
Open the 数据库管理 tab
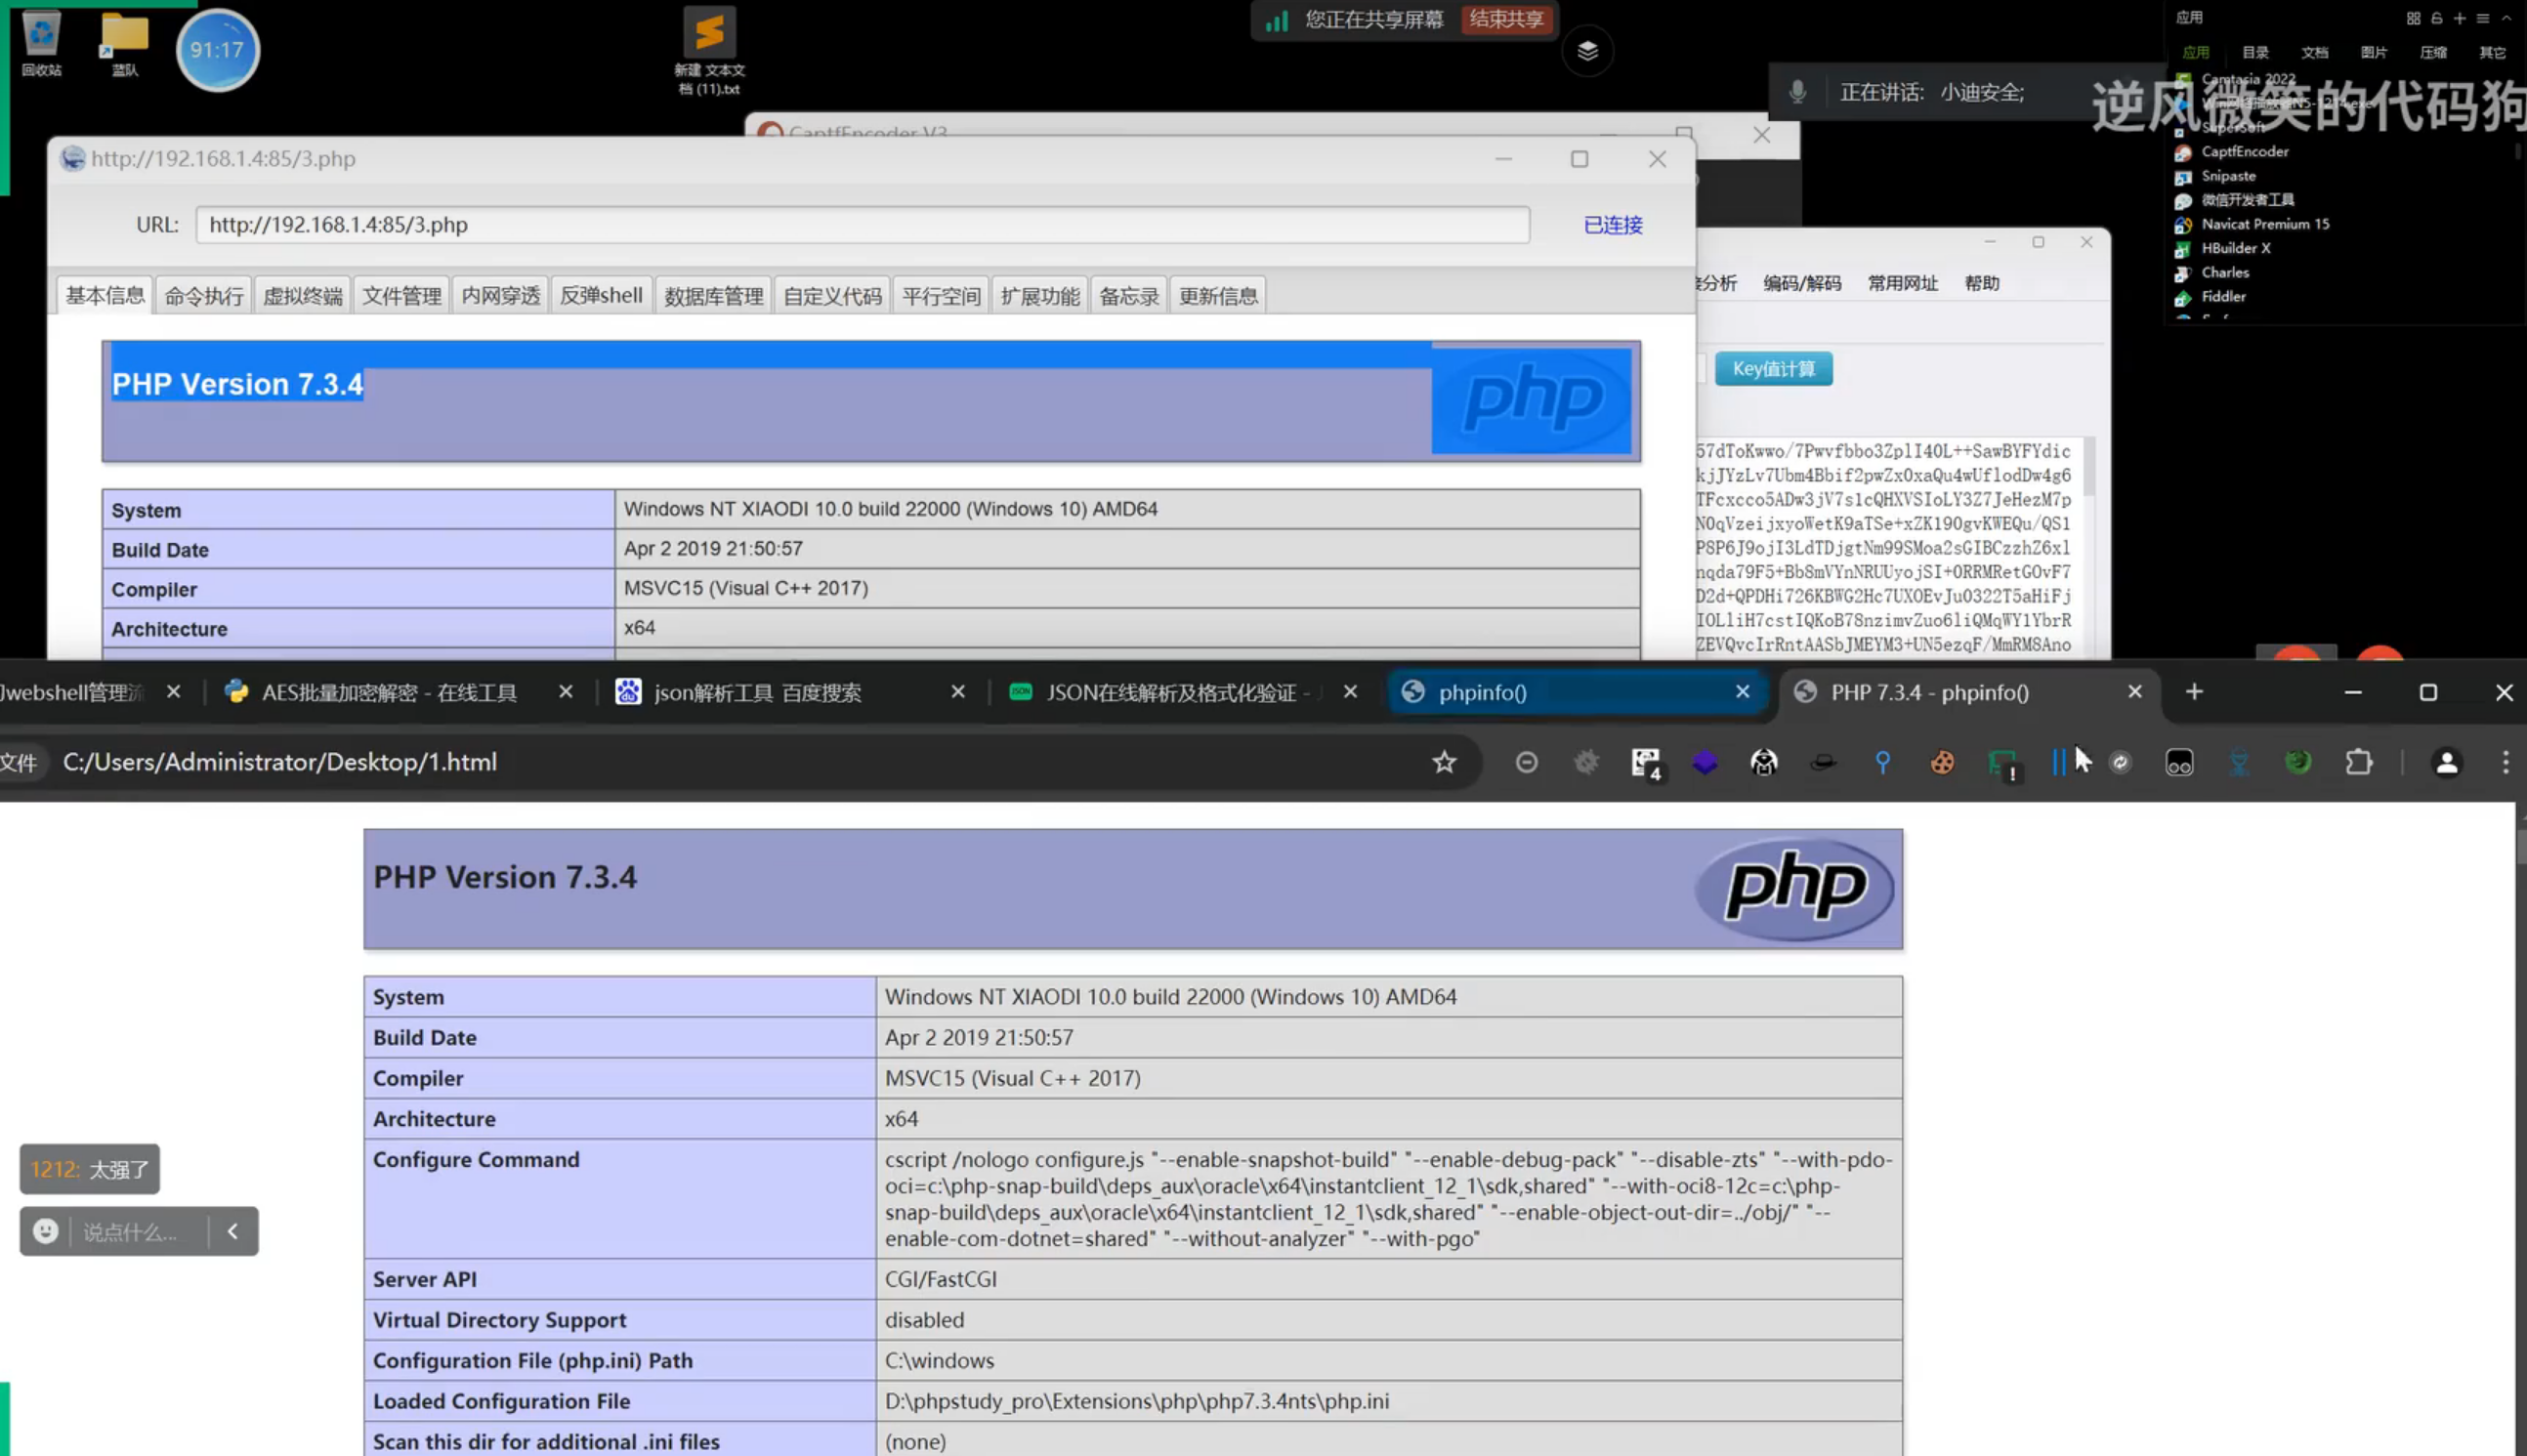[713, 296]
